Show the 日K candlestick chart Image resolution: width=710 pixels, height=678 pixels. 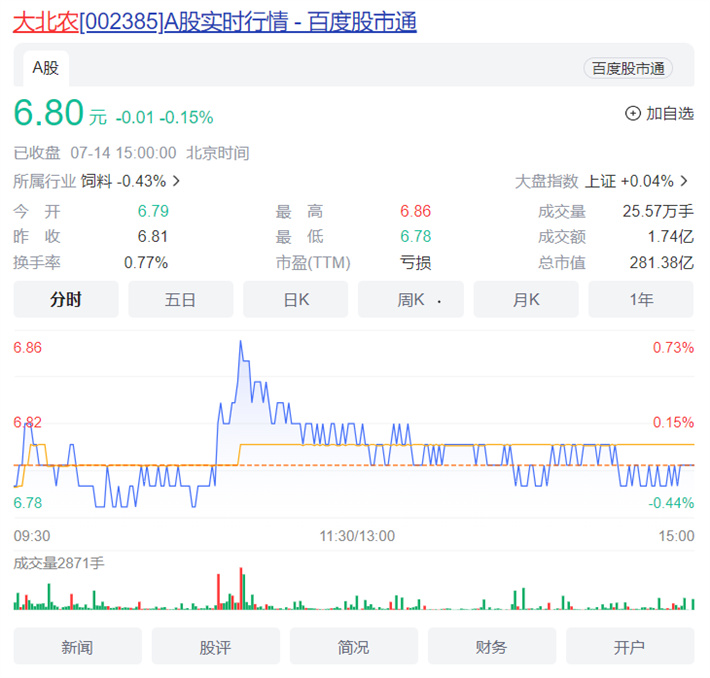[296, 300]
